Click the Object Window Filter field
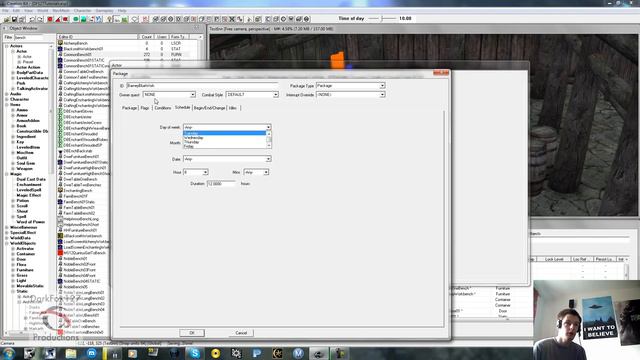Screen dimensions: 640x360 point(29,37)
